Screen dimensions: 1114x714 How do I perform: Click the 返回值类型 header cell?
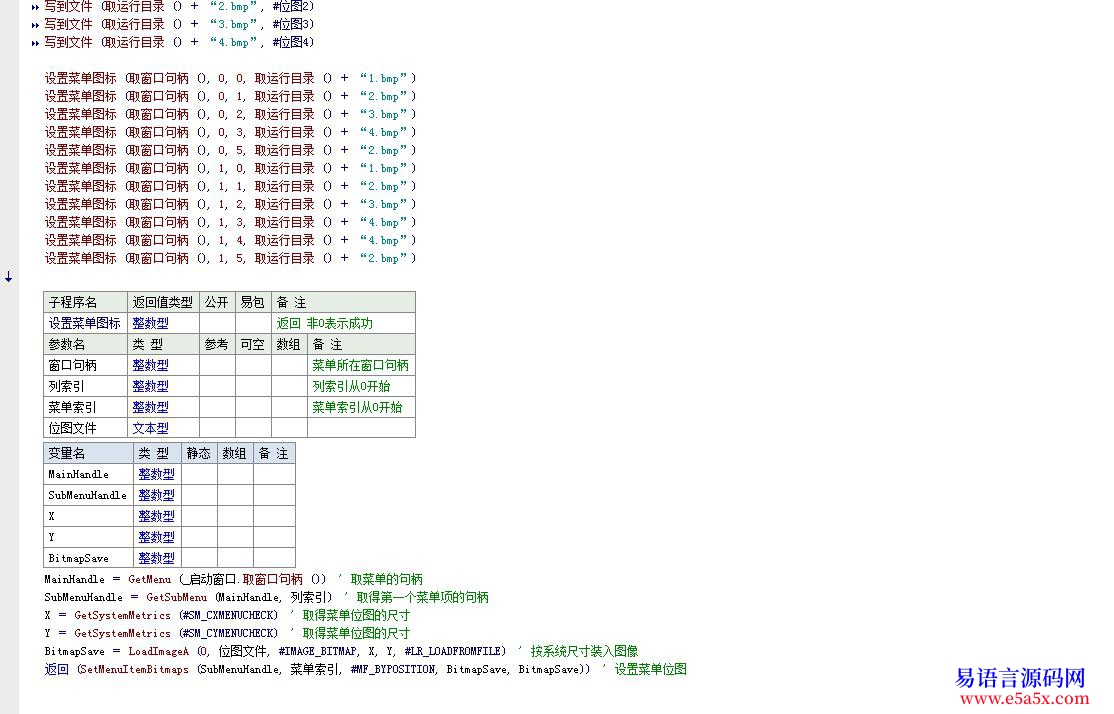point(163,303)
